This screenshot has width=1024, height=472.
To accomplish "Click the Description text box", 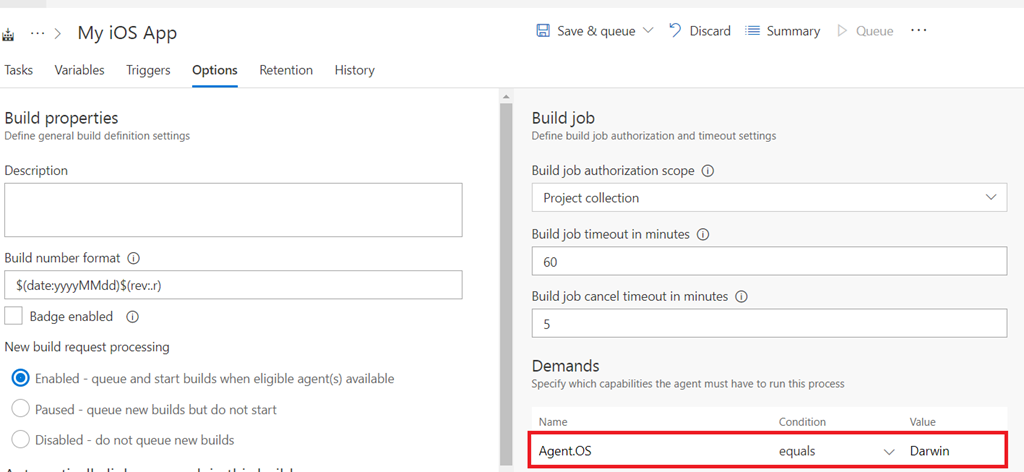I will [233, 210].
